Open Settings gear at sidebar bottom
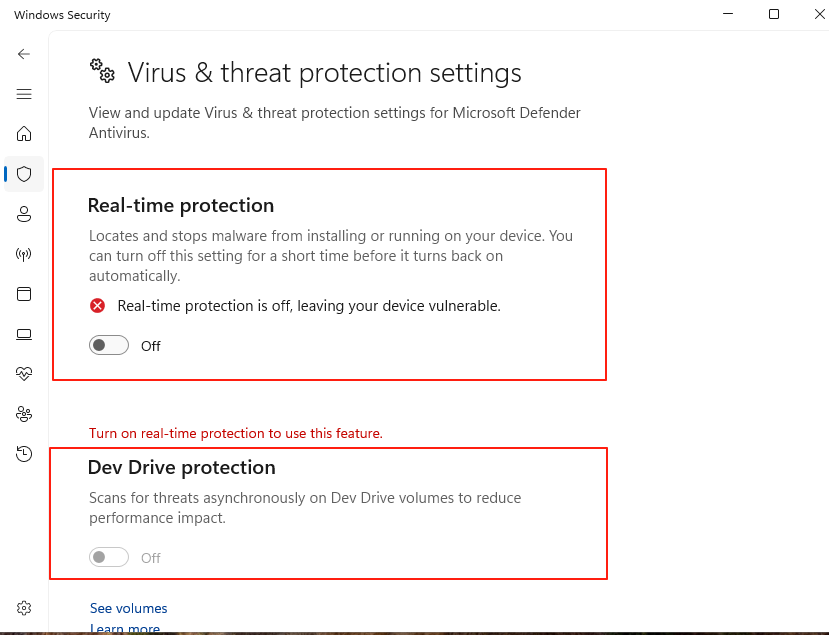 (24, 608)
